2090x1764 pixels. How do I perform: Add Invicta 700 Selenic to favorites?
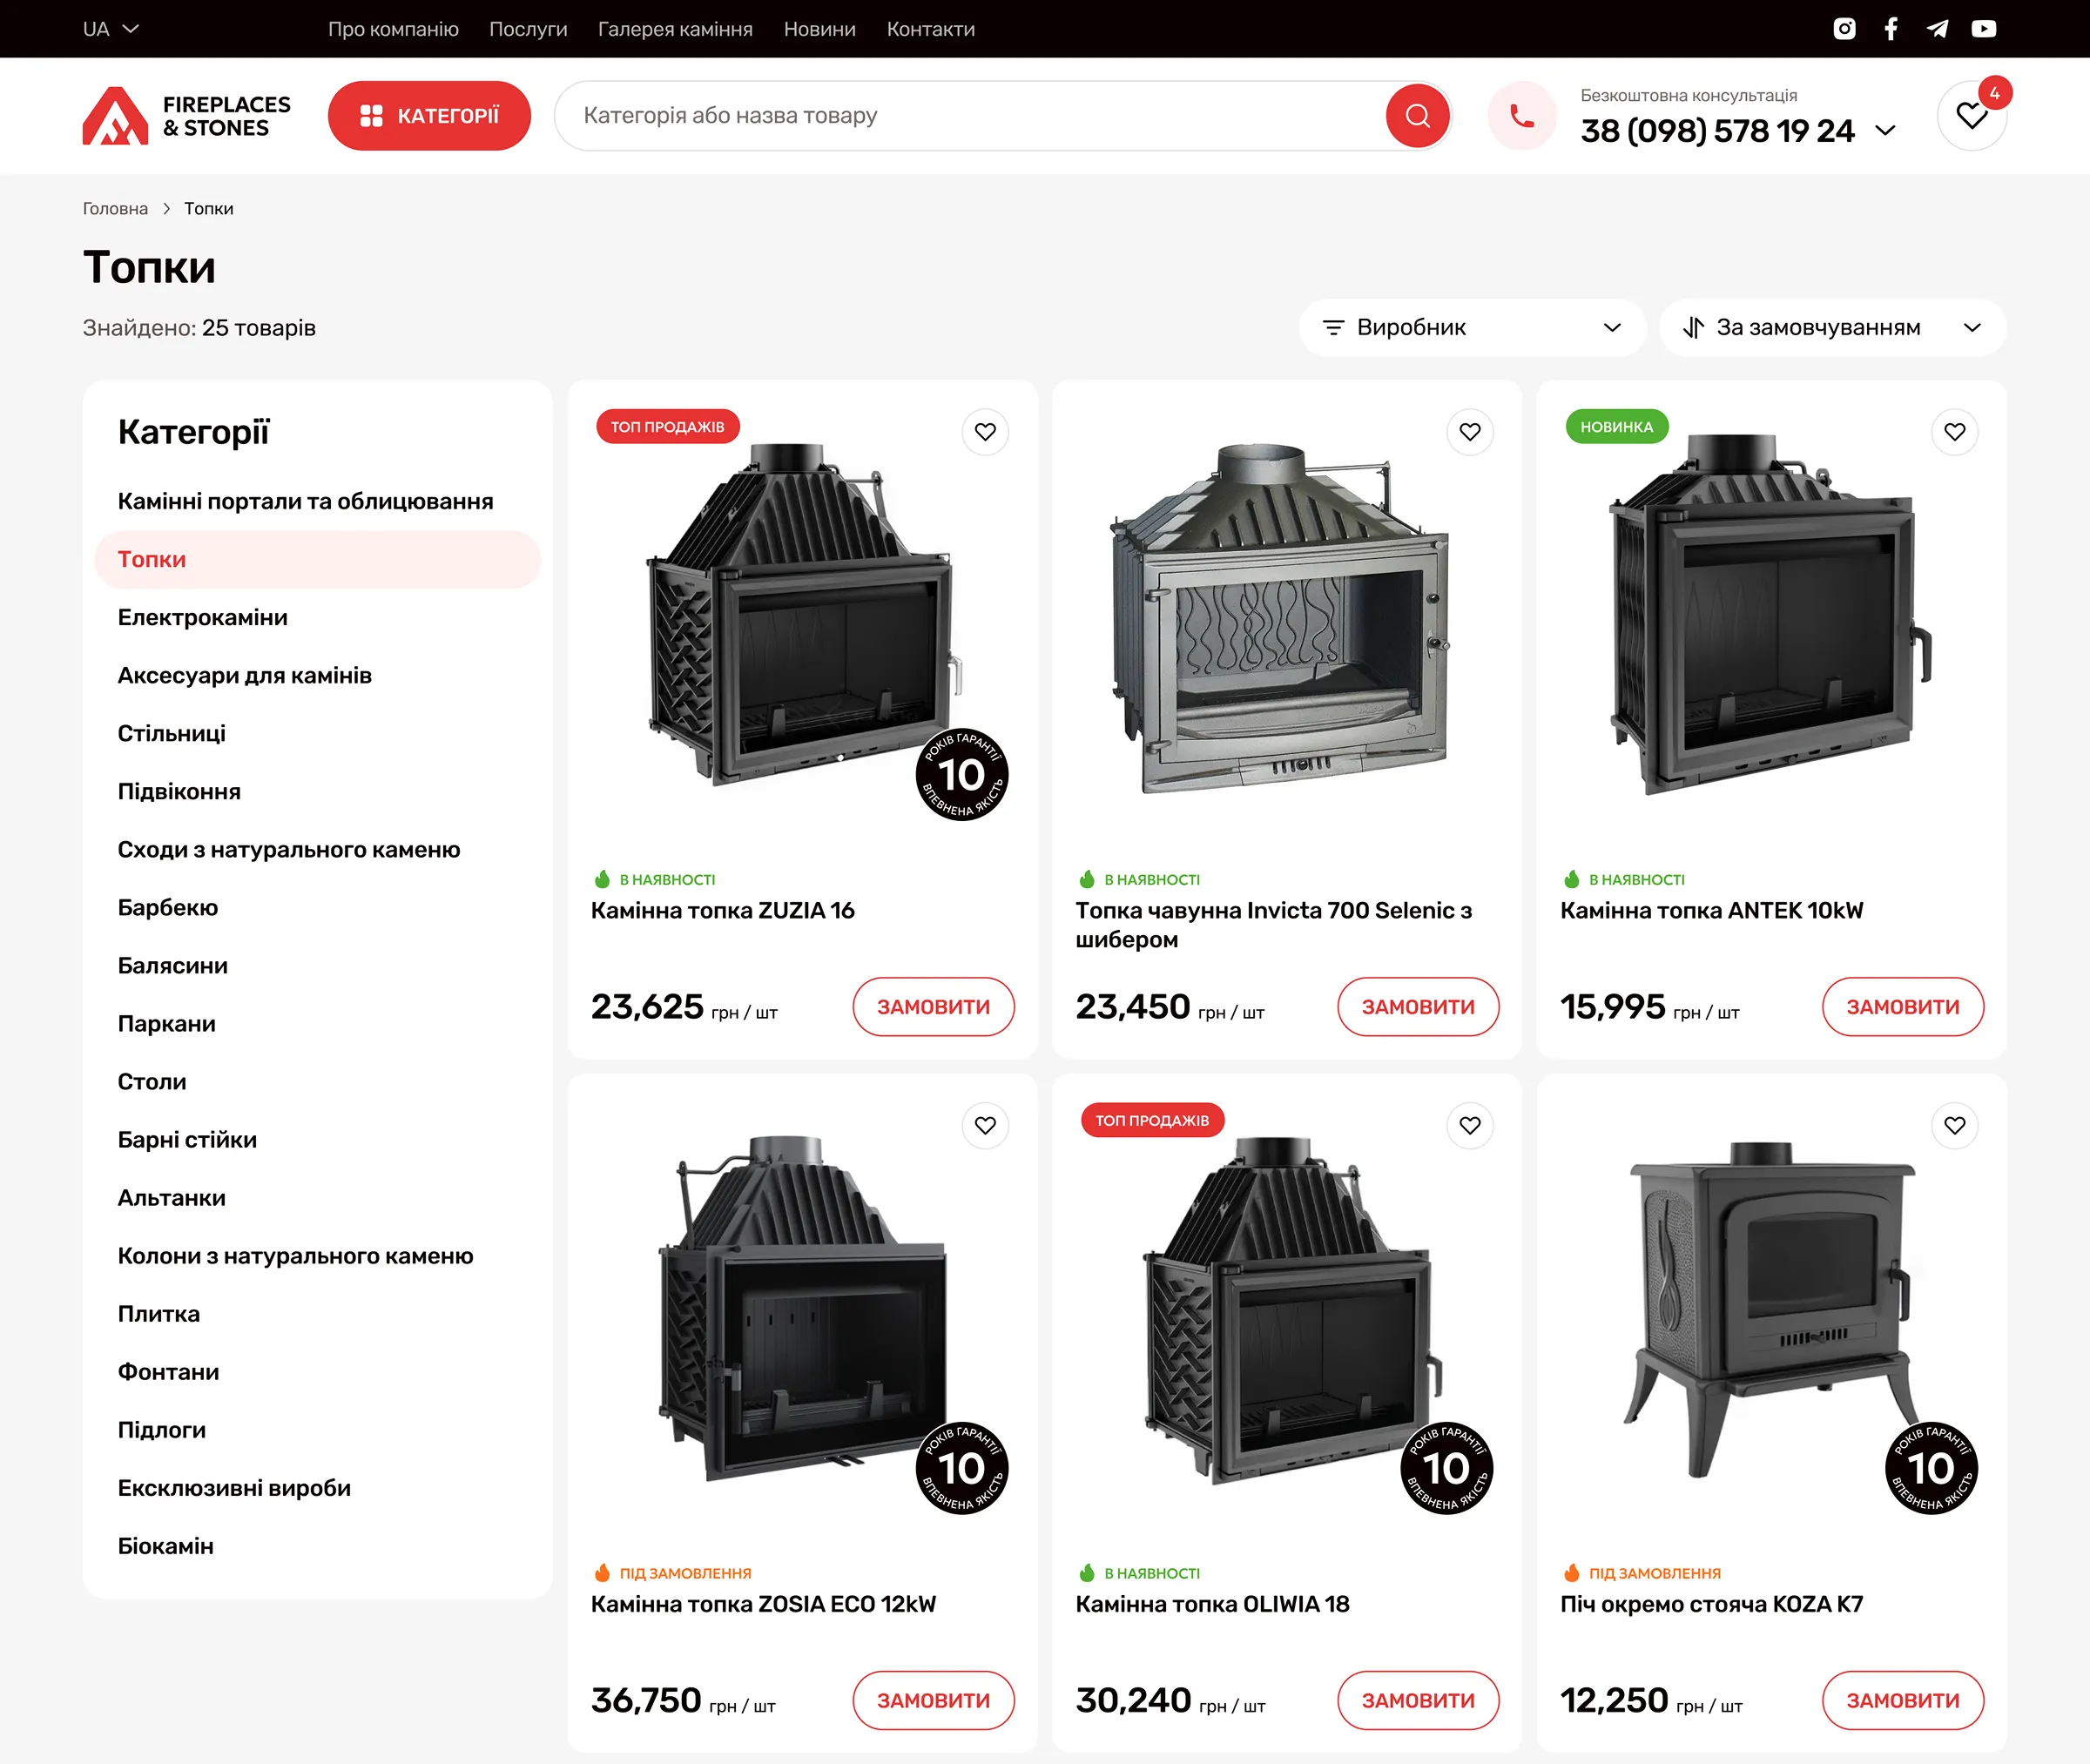point(1470,432)
